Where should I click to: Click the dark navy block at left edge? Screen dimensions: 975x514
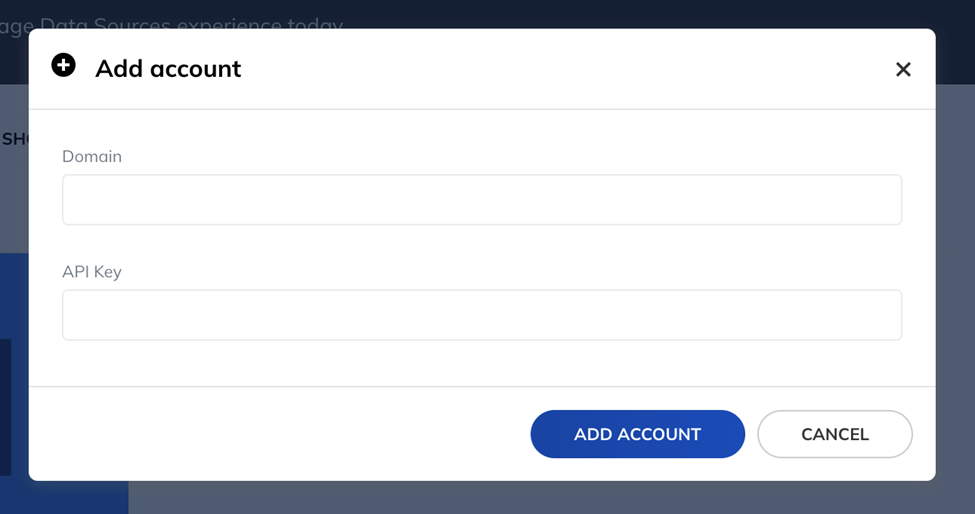(6, 407)
